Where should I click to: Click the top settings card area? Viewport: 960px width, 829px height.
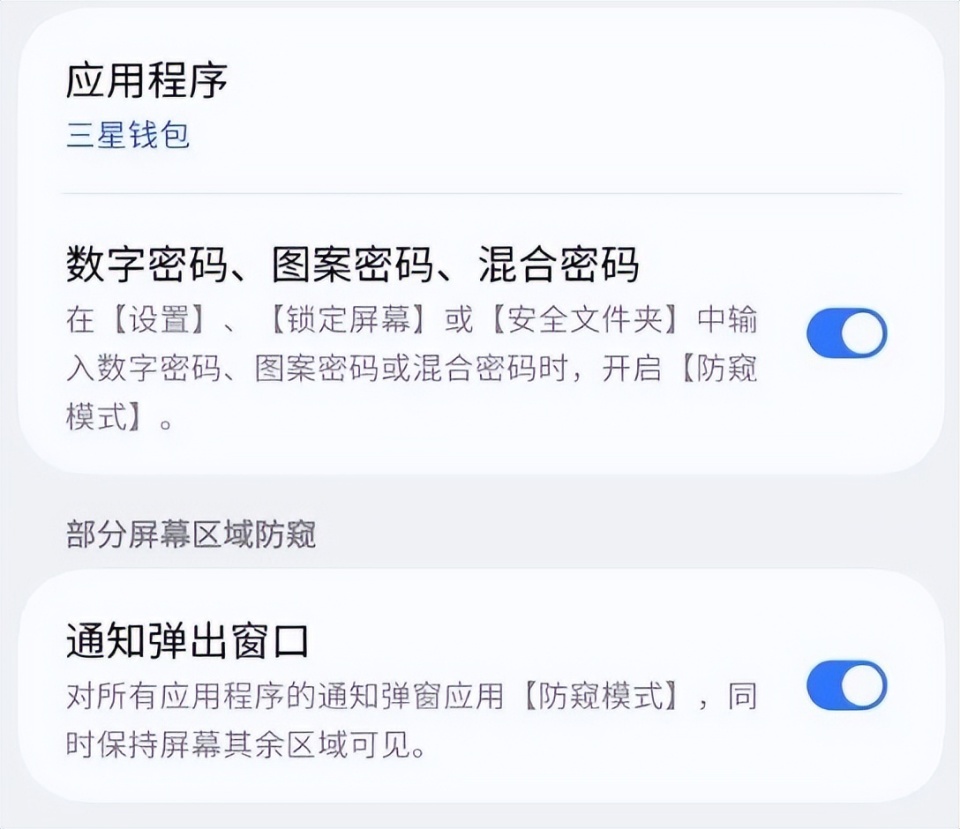480,240
